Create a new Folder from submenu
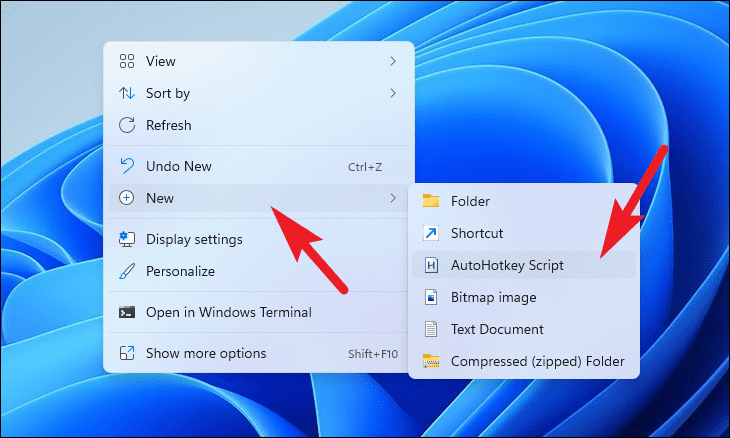 [x=524, y=201]
